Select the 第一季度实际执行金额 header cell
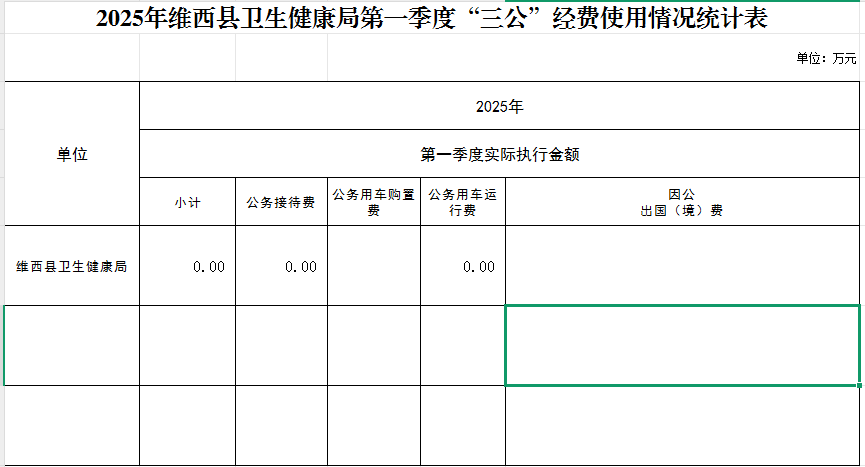 (500, 155)
